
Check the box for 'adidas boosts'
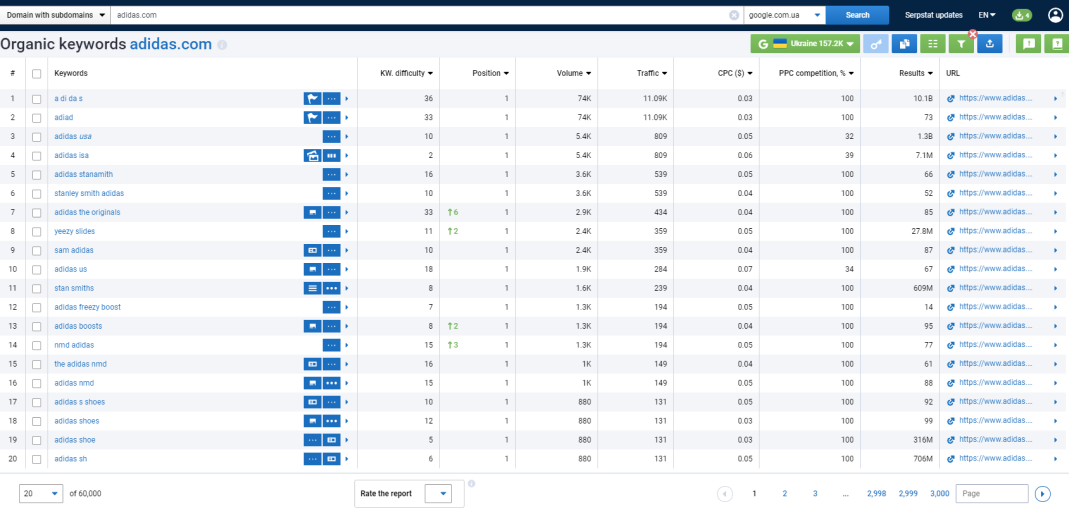pos(37,326)
